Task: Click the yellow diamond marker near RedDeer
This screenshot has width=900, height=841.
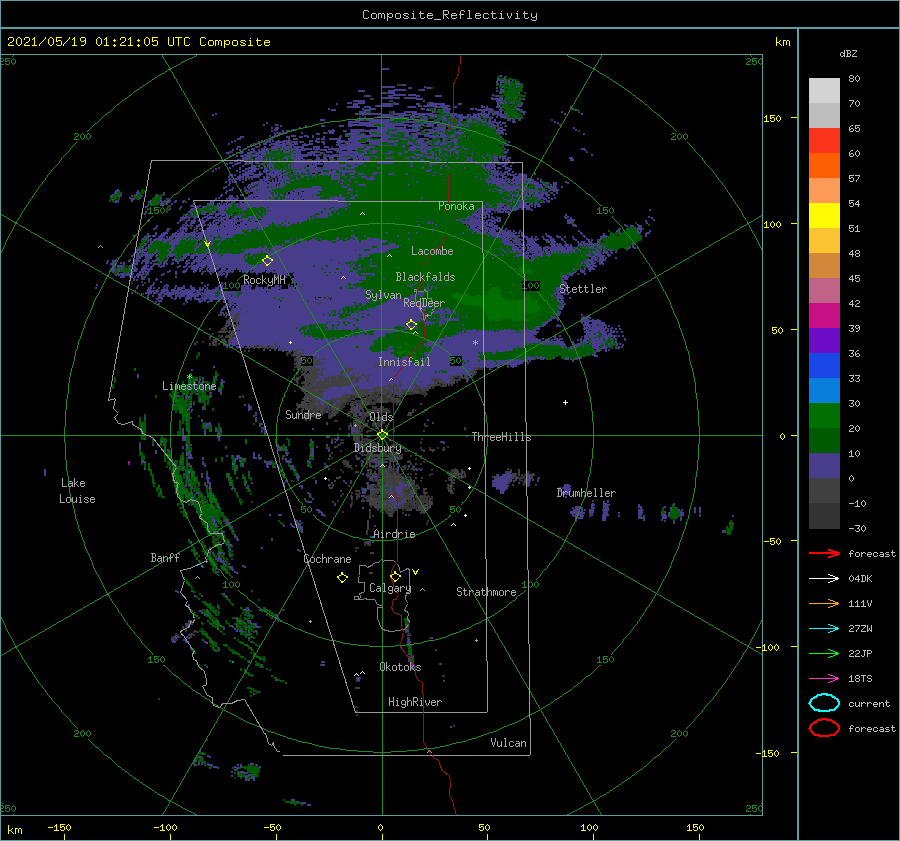Action: pyautogui.click(x=412, y=325)
